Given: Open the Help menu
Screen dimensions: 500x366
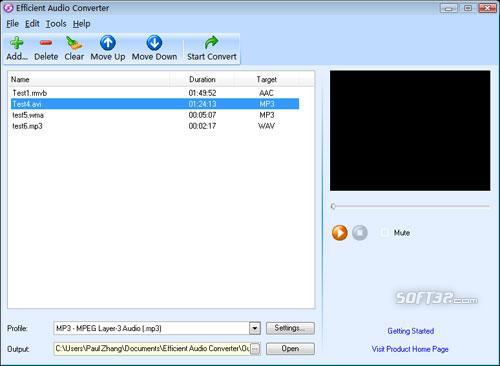Looking at the screenshot, I should point(82,24).
